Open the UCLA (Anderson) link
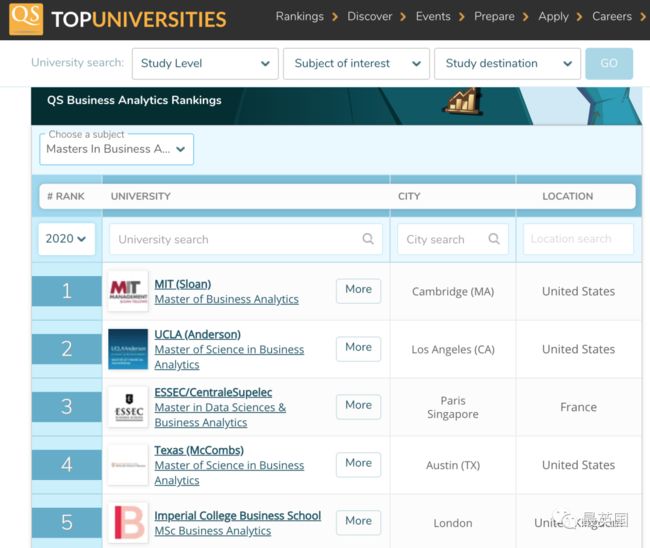The image size is (650, 548). [x=197, y=335]
